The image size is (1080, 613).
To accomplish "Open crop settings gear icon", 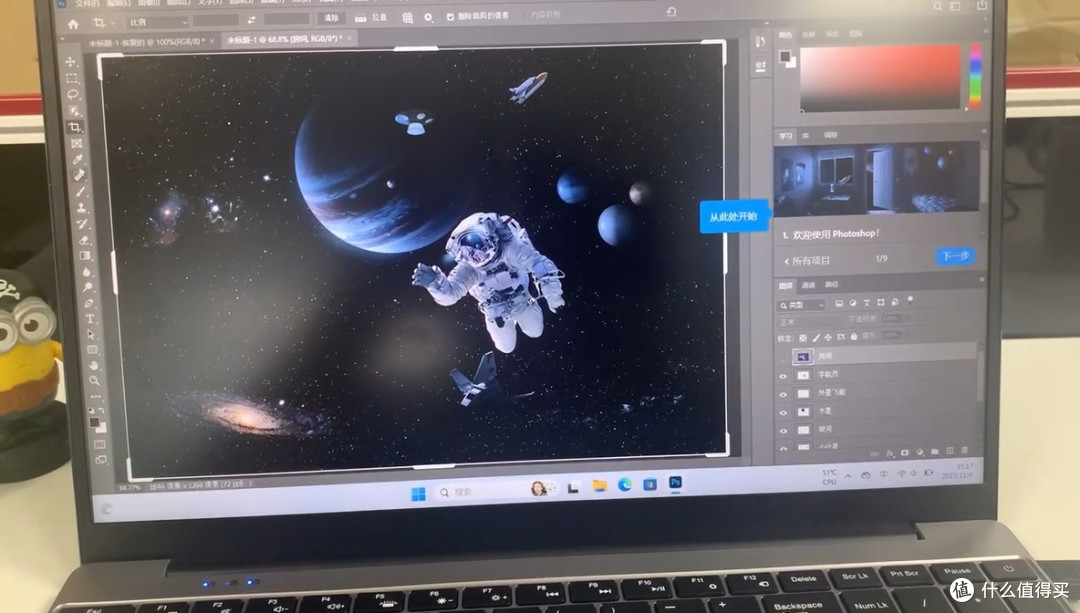I will click(428, 17).
